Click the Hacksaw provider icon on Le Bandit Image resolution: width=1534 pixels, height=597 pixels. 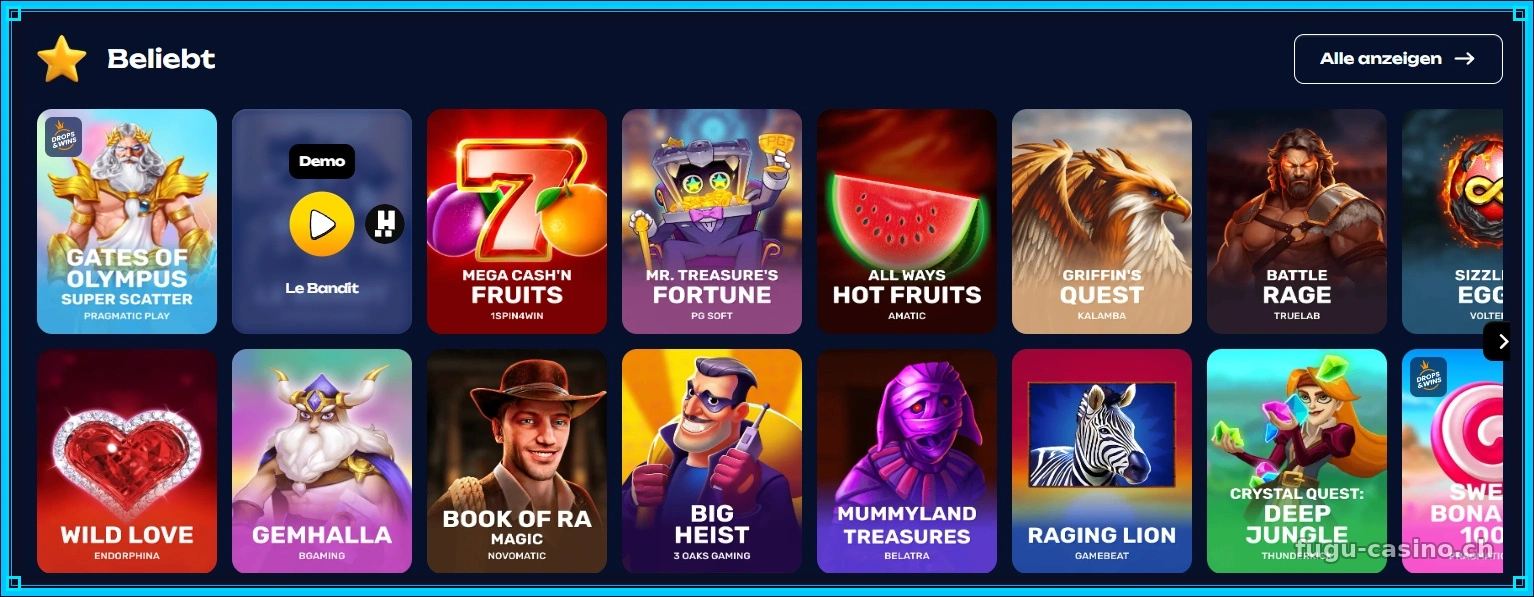[x=385, y=224]
